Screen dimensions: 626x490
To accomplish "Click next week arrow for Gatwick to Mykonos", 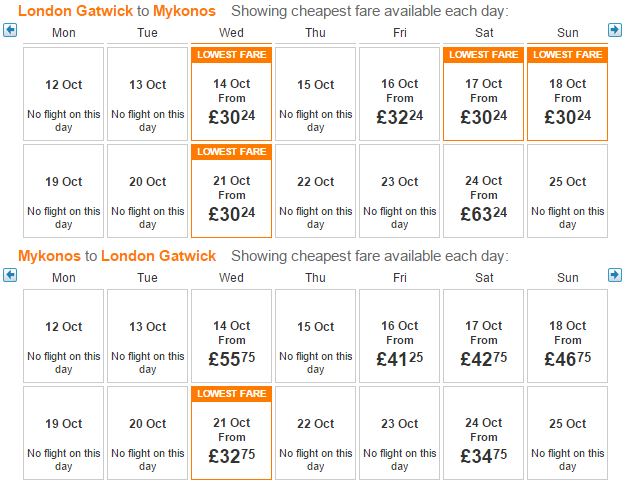I will pyautogui.click(x=615, y=30).
